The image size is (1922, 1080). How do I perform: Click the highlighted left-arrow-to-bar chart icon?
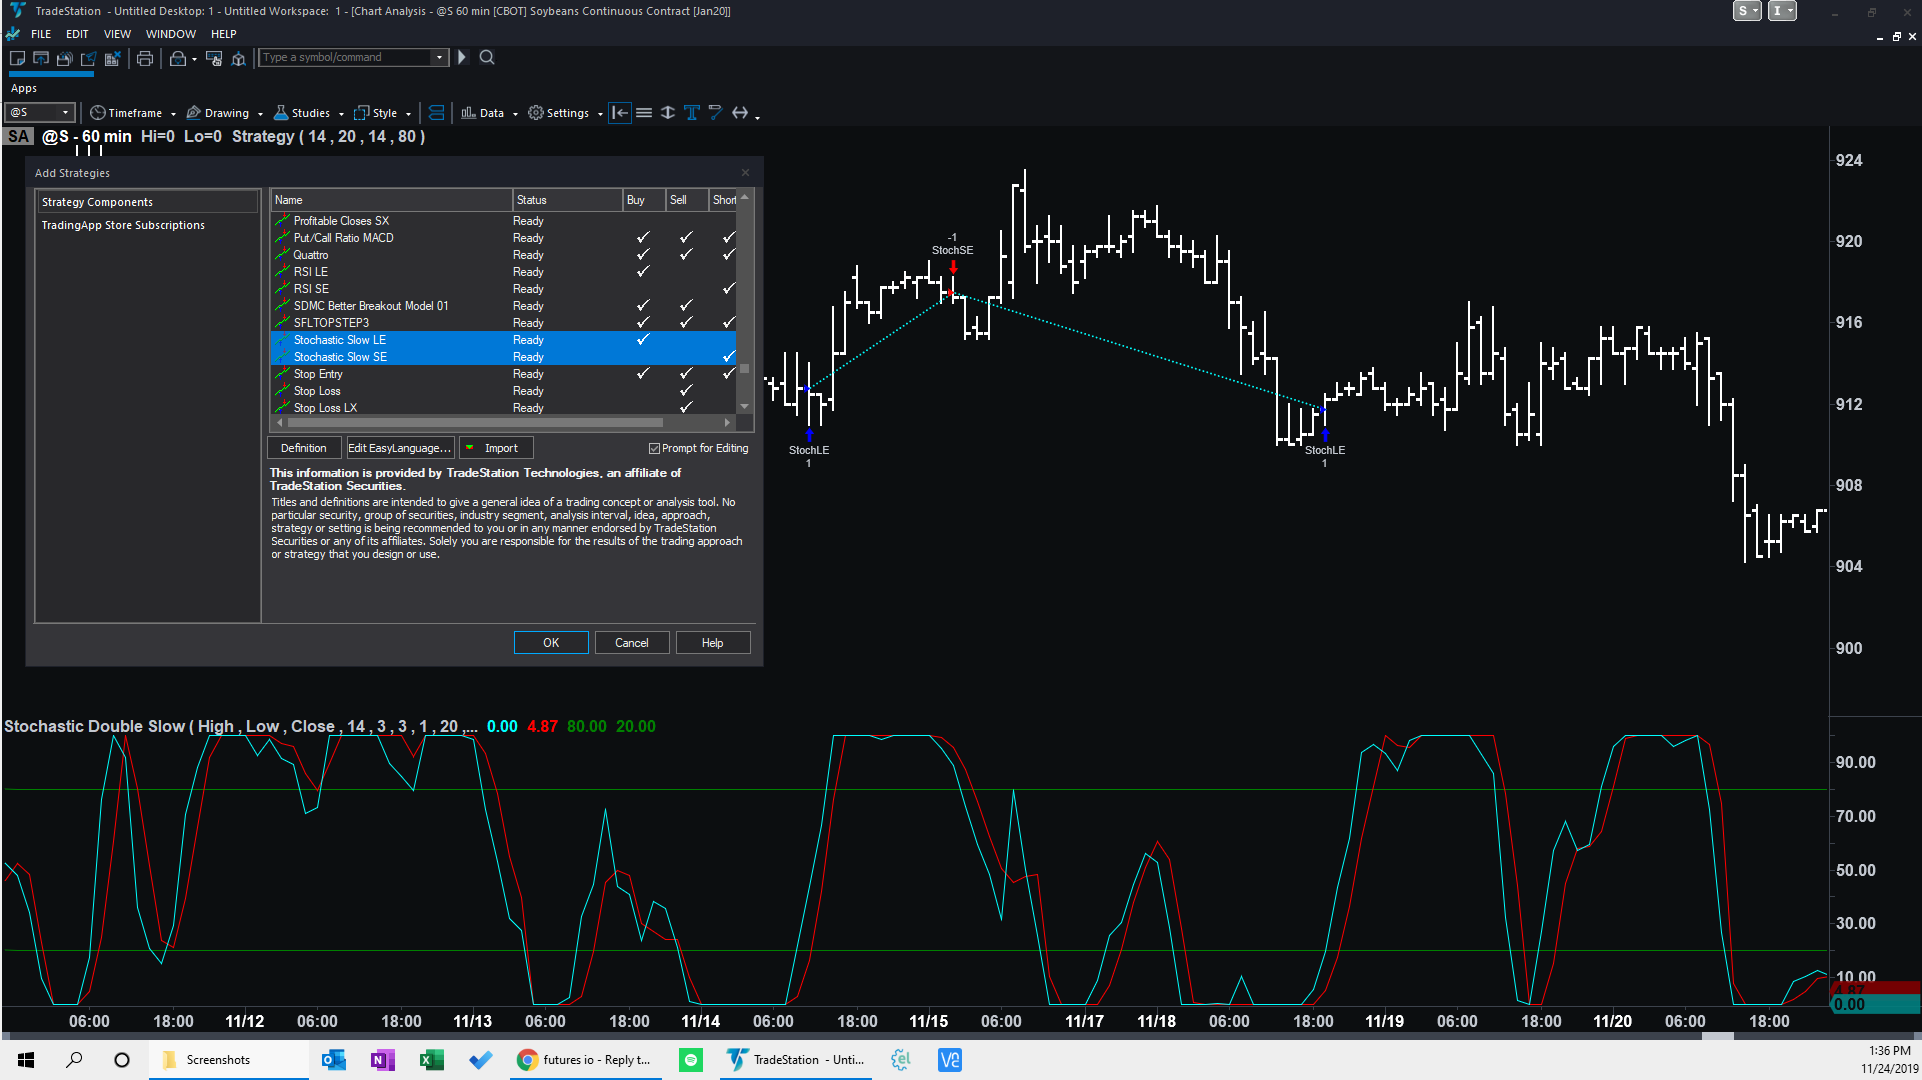click(x=620, y=113)
